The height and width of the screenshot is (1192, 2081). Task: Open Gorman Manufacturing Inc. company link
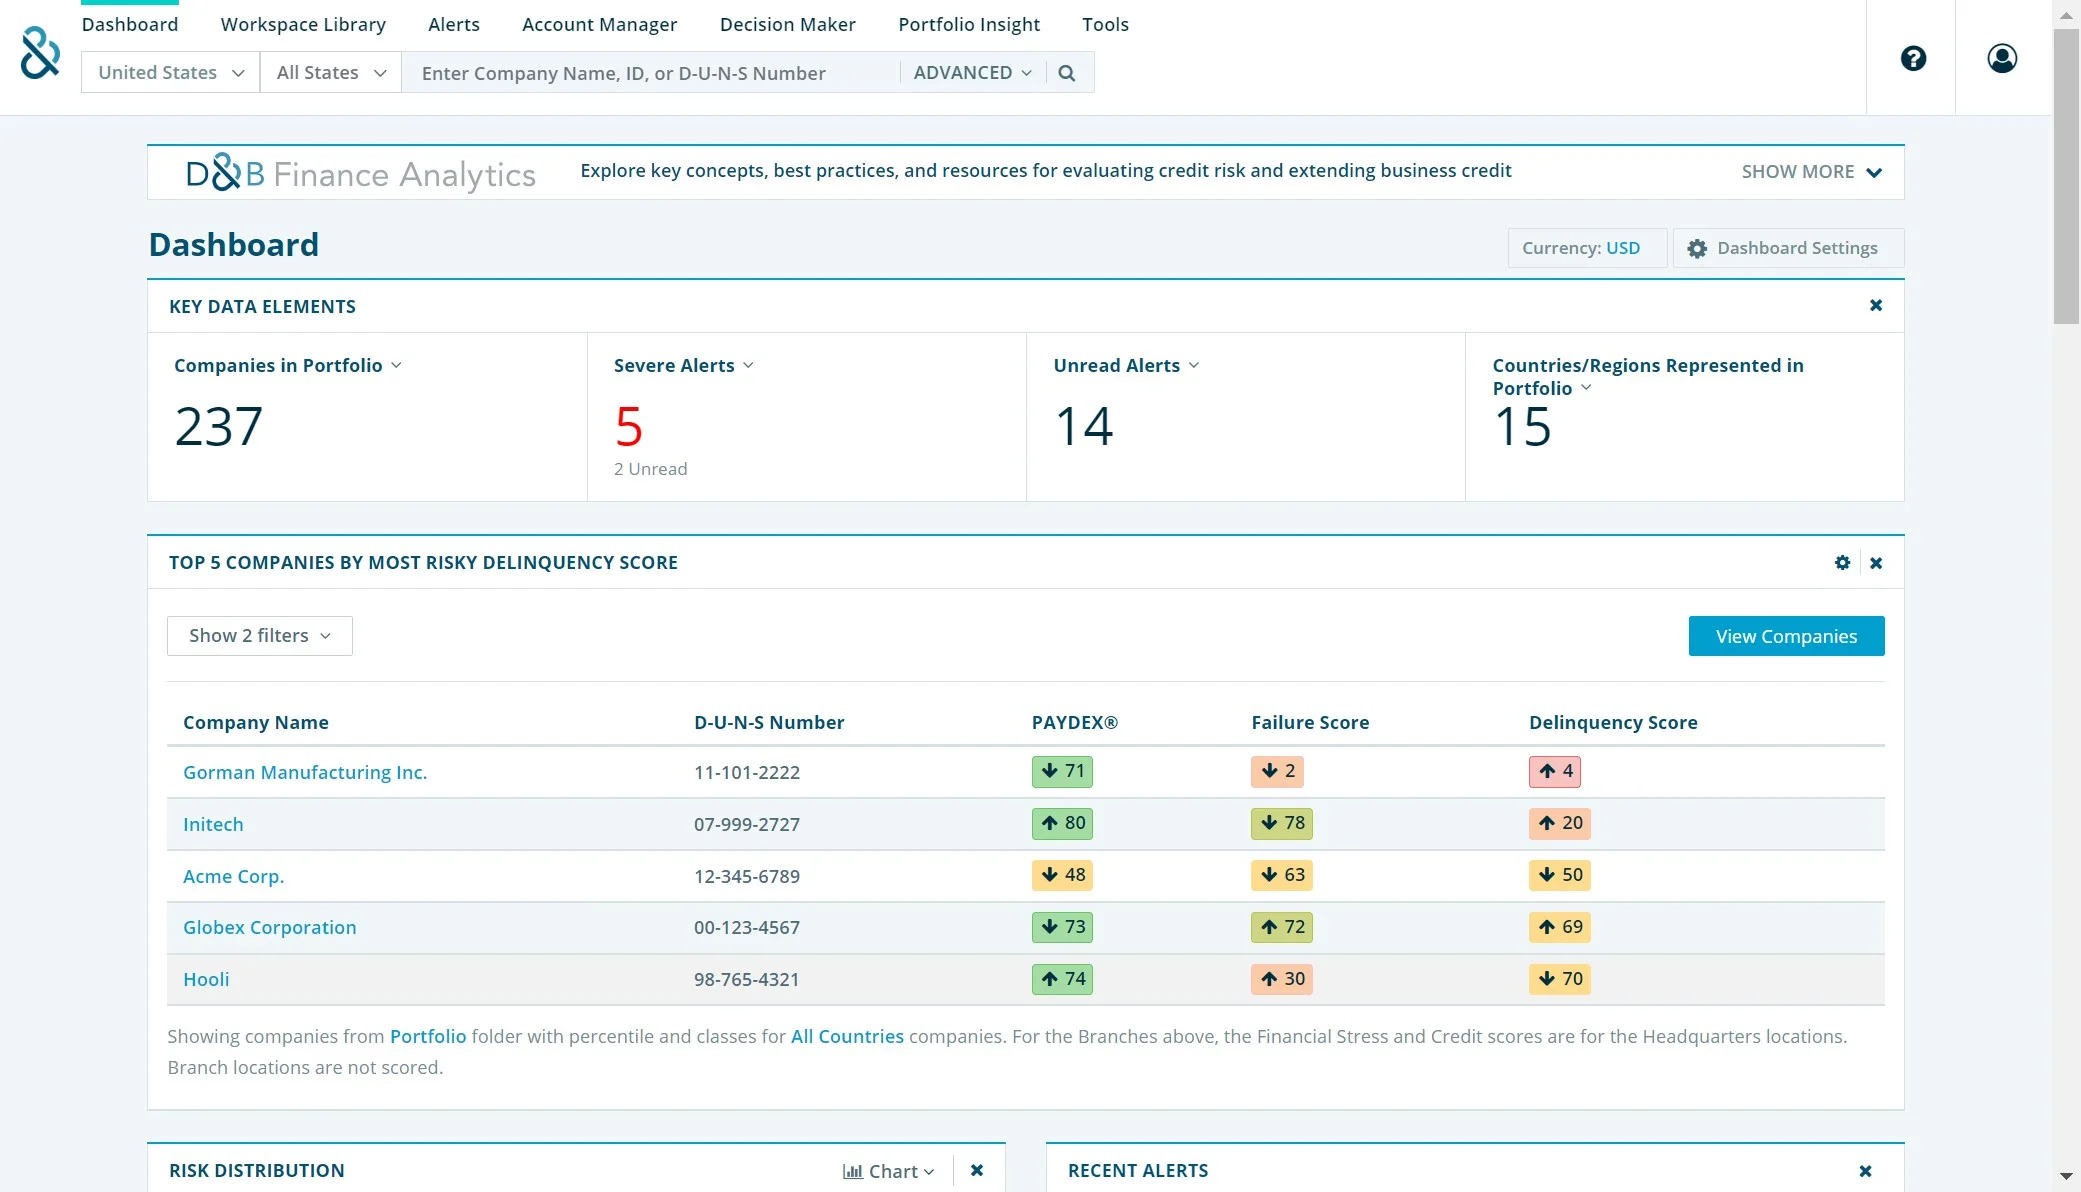tap(305, 772)
